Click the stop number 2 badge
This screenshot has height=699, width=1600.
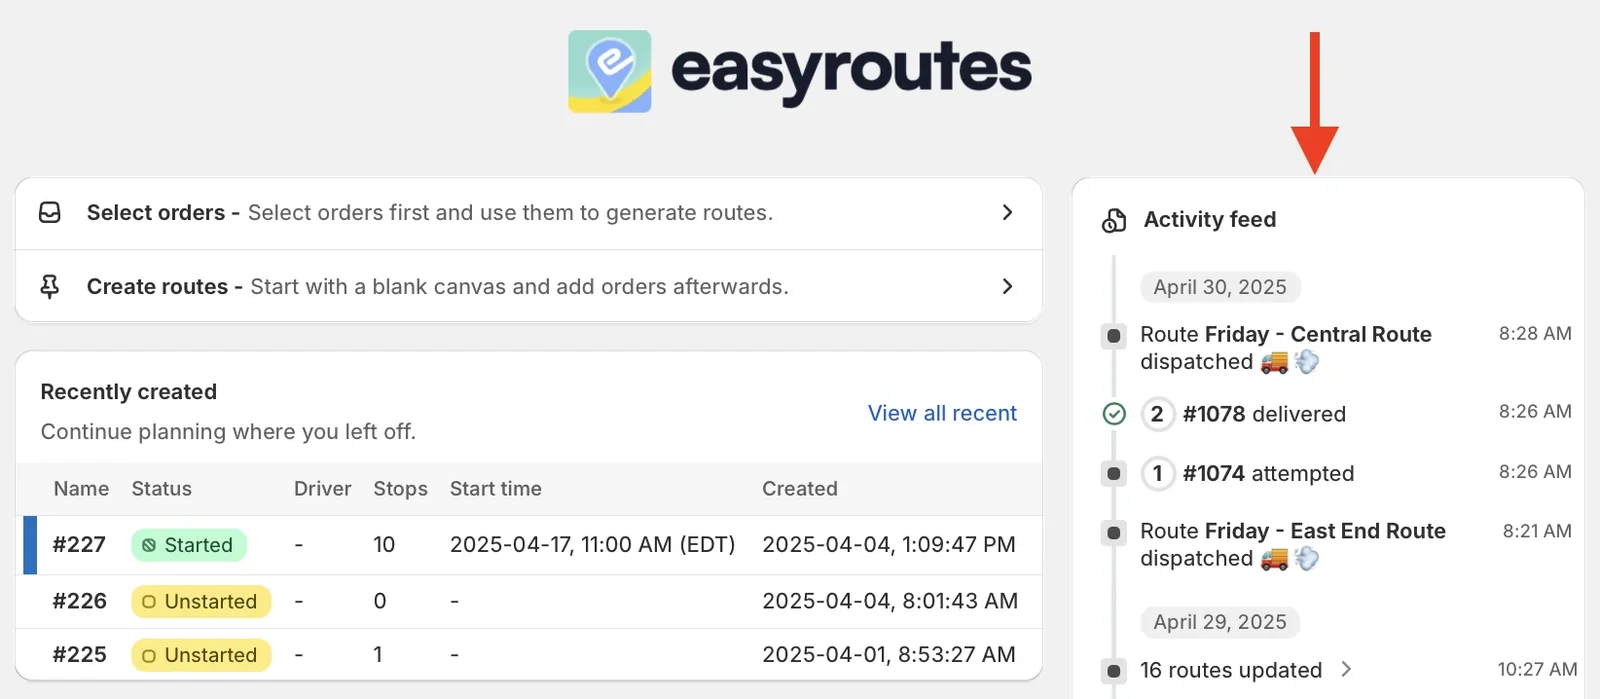pyautogui.click(x=1157, y=414)
